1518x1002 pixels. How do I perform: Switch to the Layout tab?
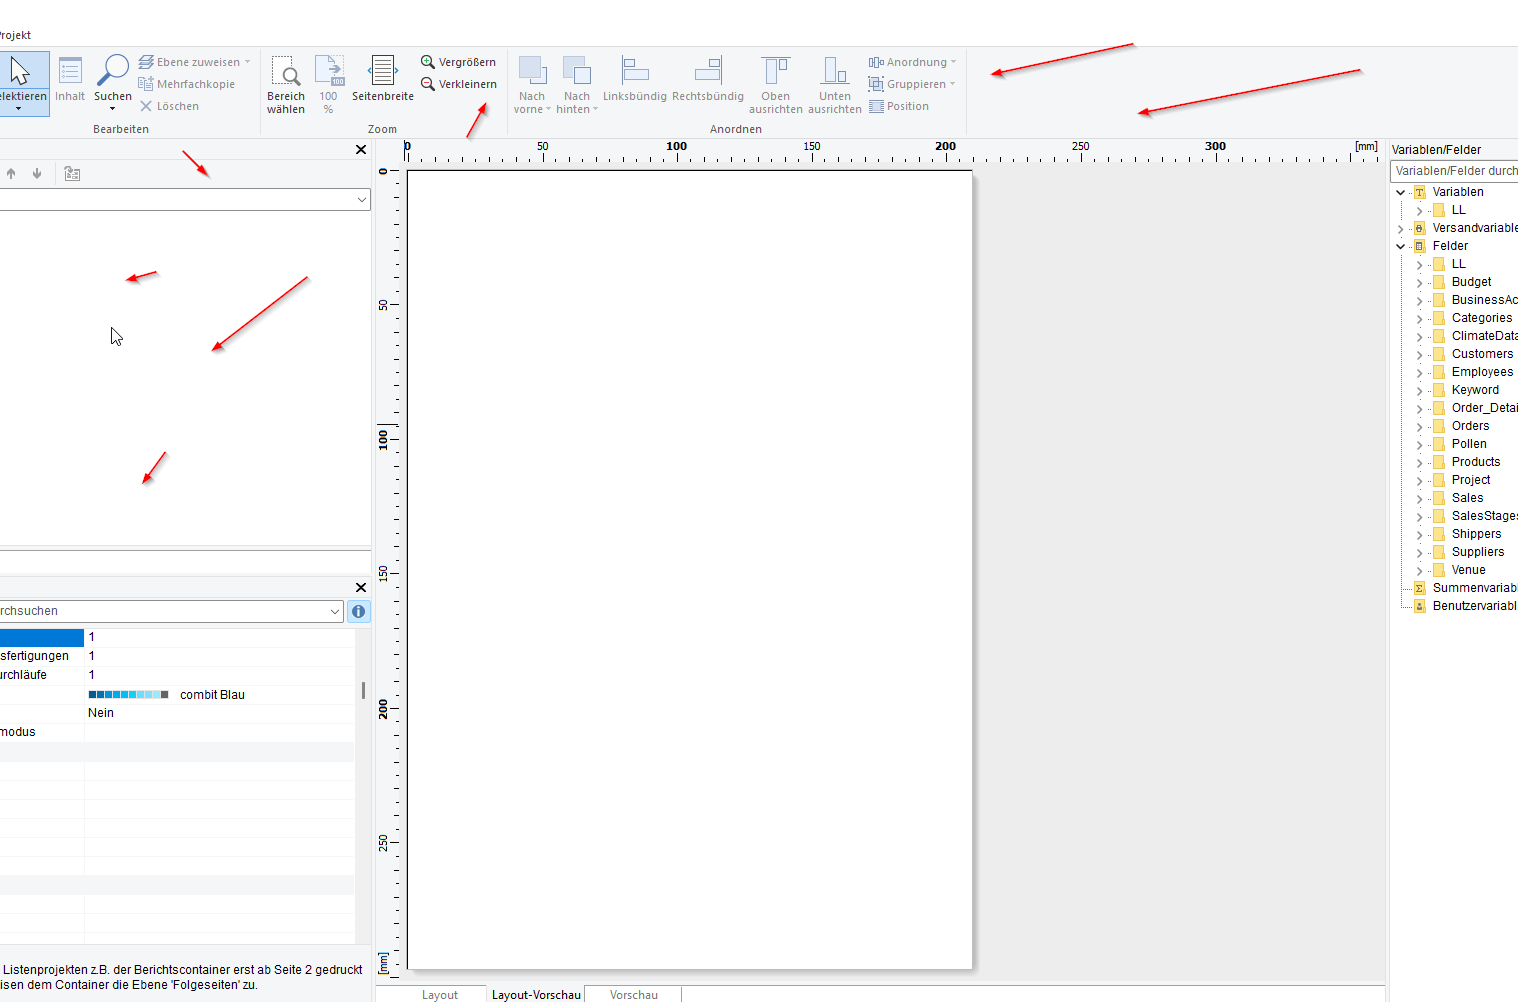tap(440, 994)
